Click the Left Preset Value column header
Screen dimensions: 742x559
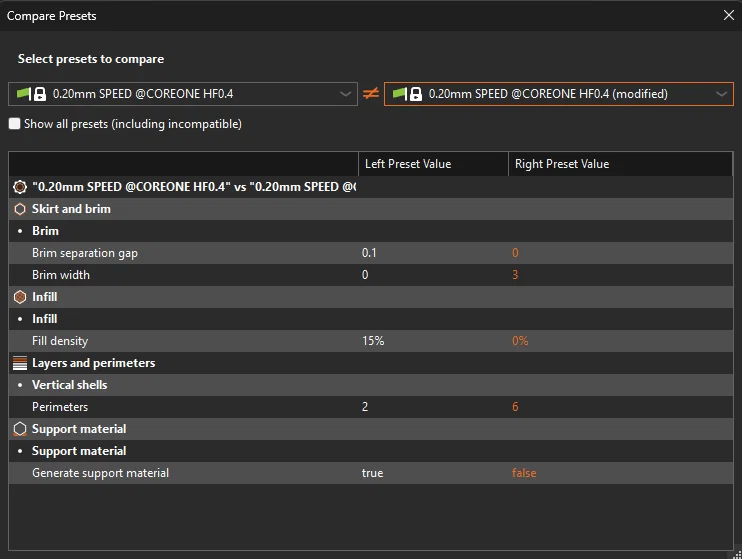433,164
